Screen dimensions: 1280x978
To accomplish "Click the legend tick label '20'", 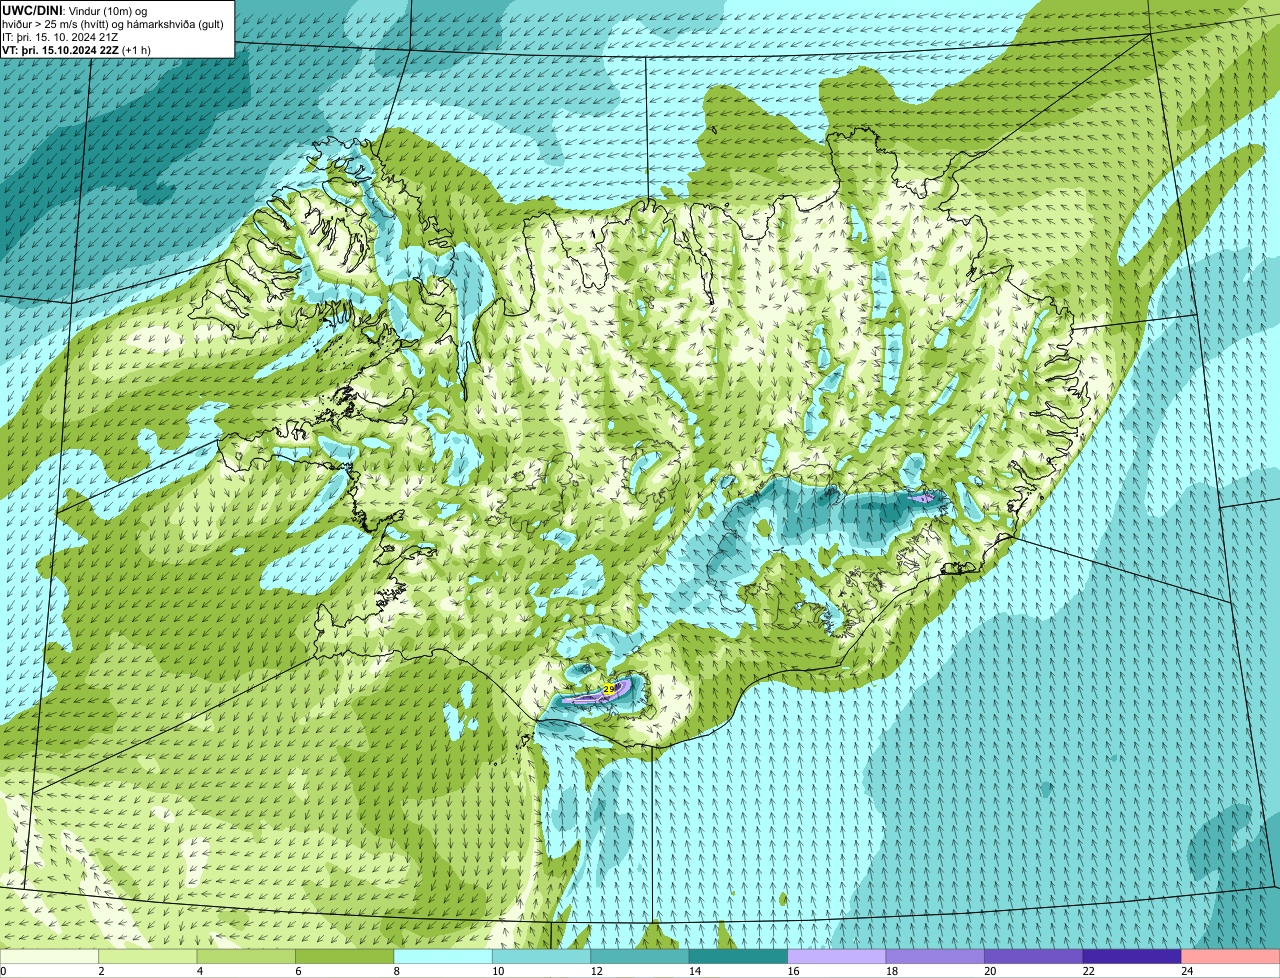I will point(989,971).
